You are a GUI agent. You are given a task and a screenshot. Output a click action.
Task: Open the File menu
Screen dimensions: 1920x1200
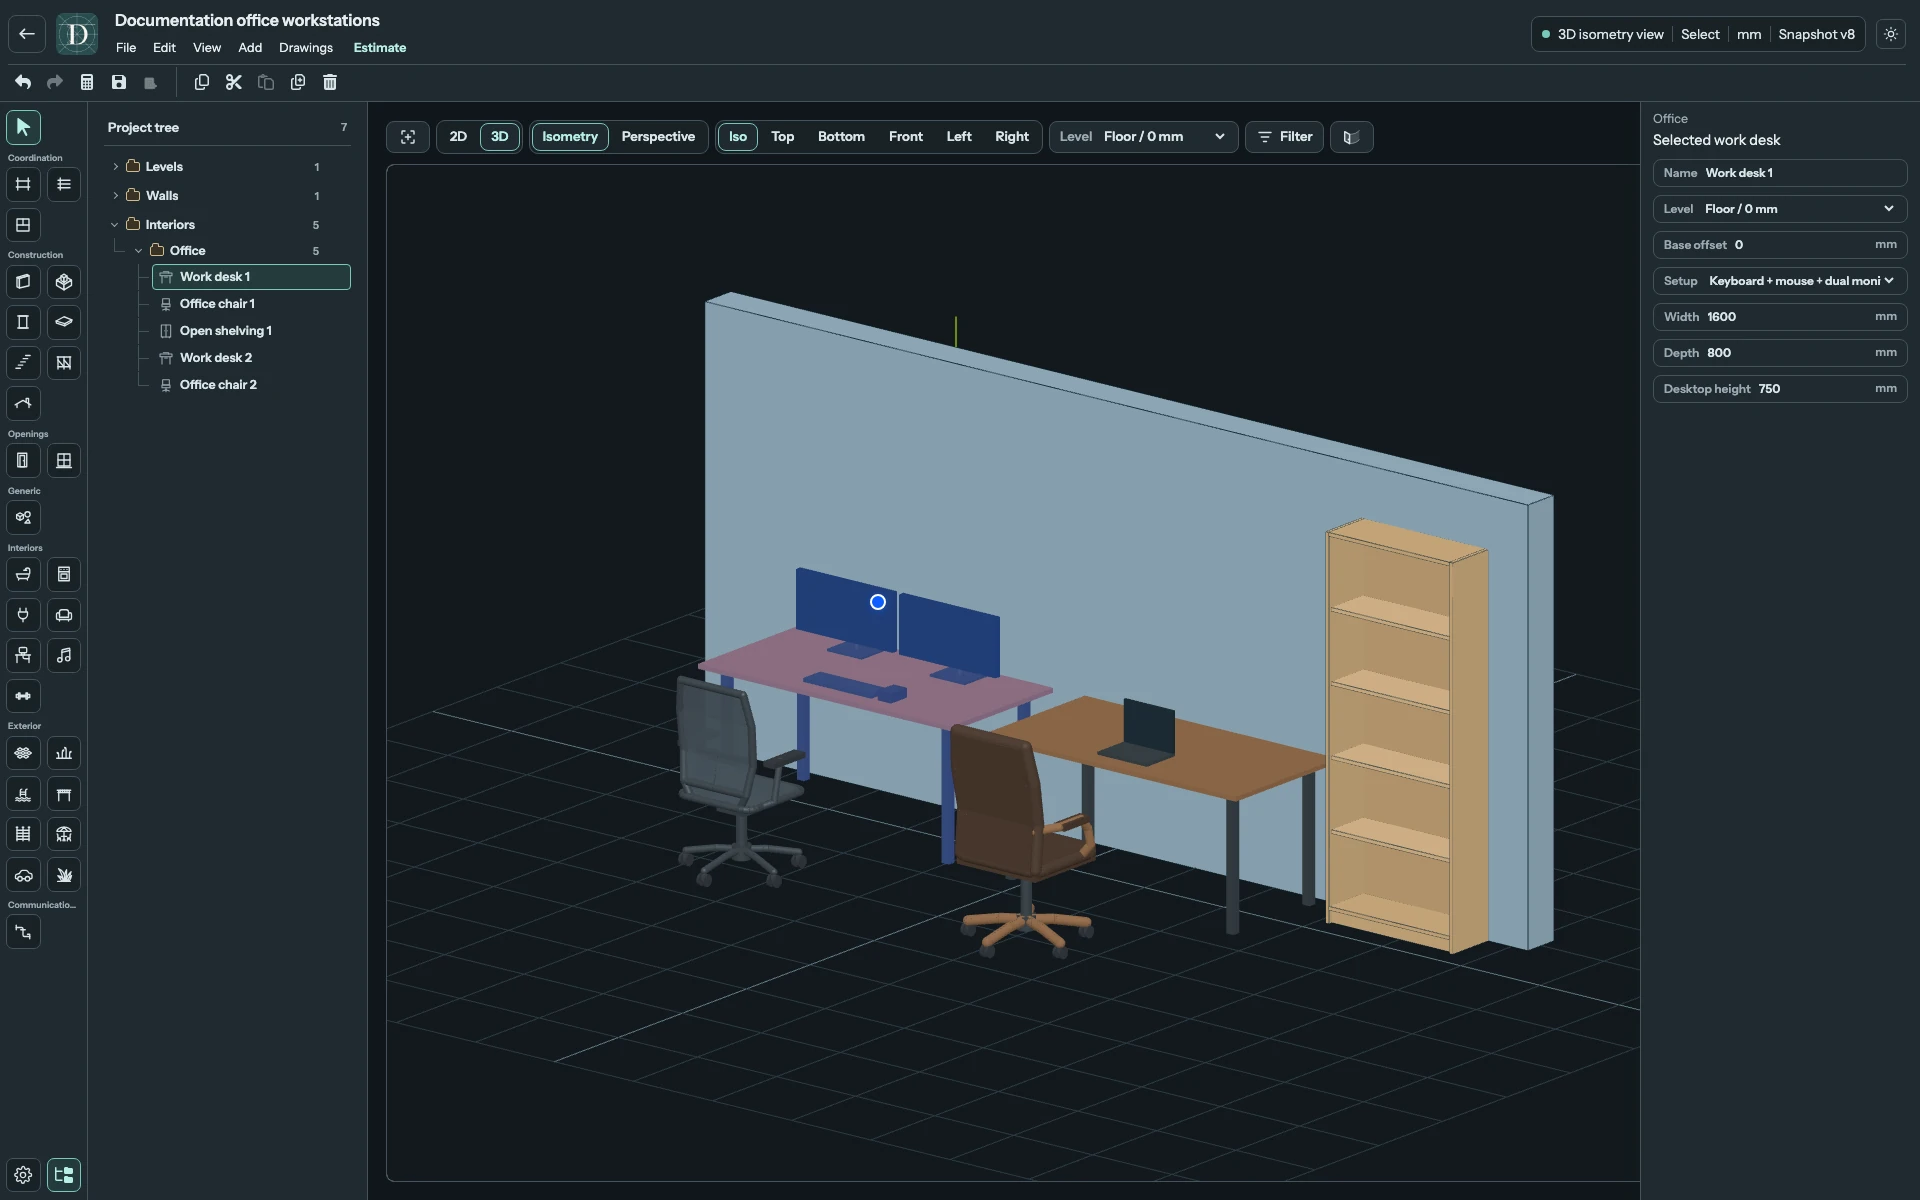126,48
